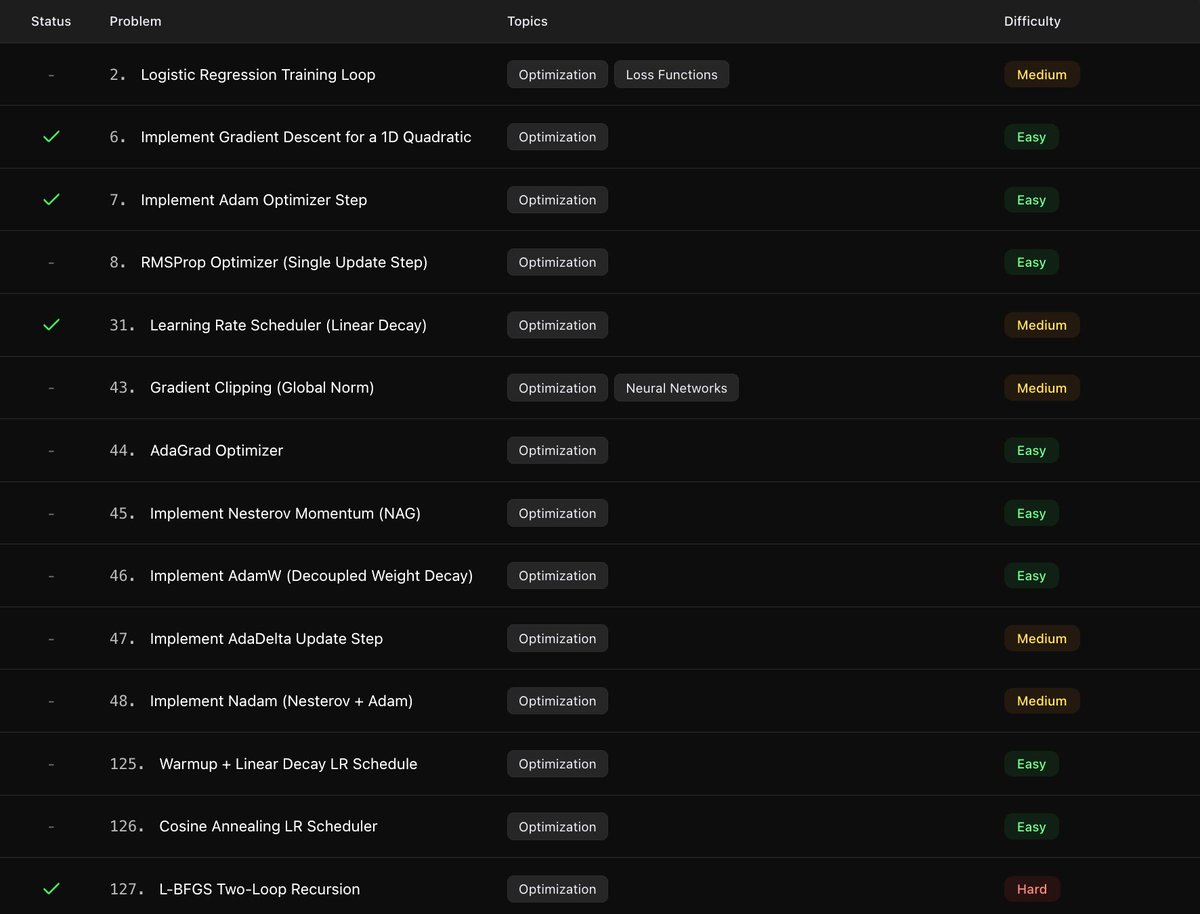
Task: Click the Problem column header
Action: point(135,21)
